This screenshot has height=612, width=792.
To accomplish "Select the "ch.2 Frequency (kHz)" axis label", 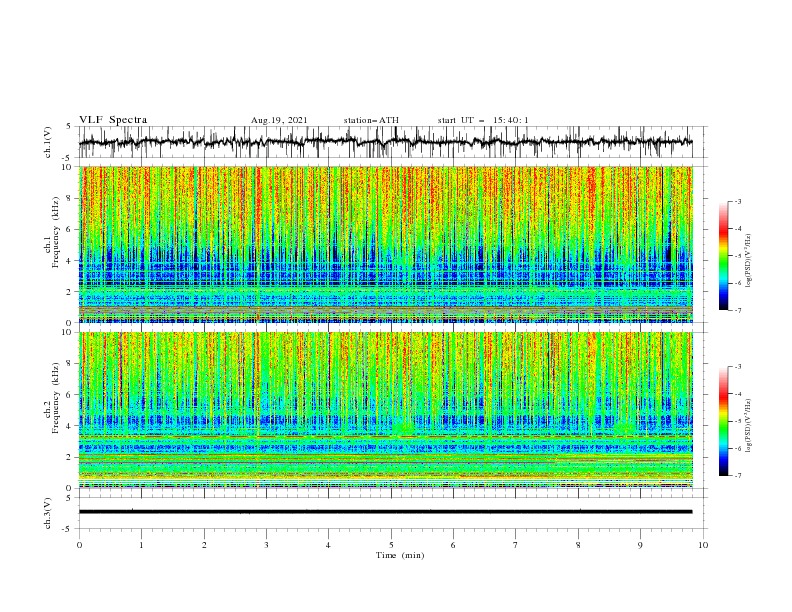I will tap(52, 399).
